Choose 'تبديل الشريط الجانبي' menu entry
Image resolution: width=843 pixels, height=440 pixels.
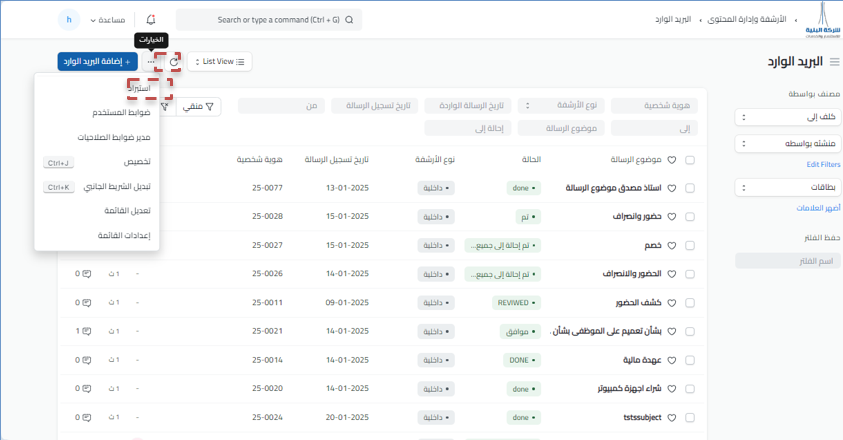click(x=97, y=187)
